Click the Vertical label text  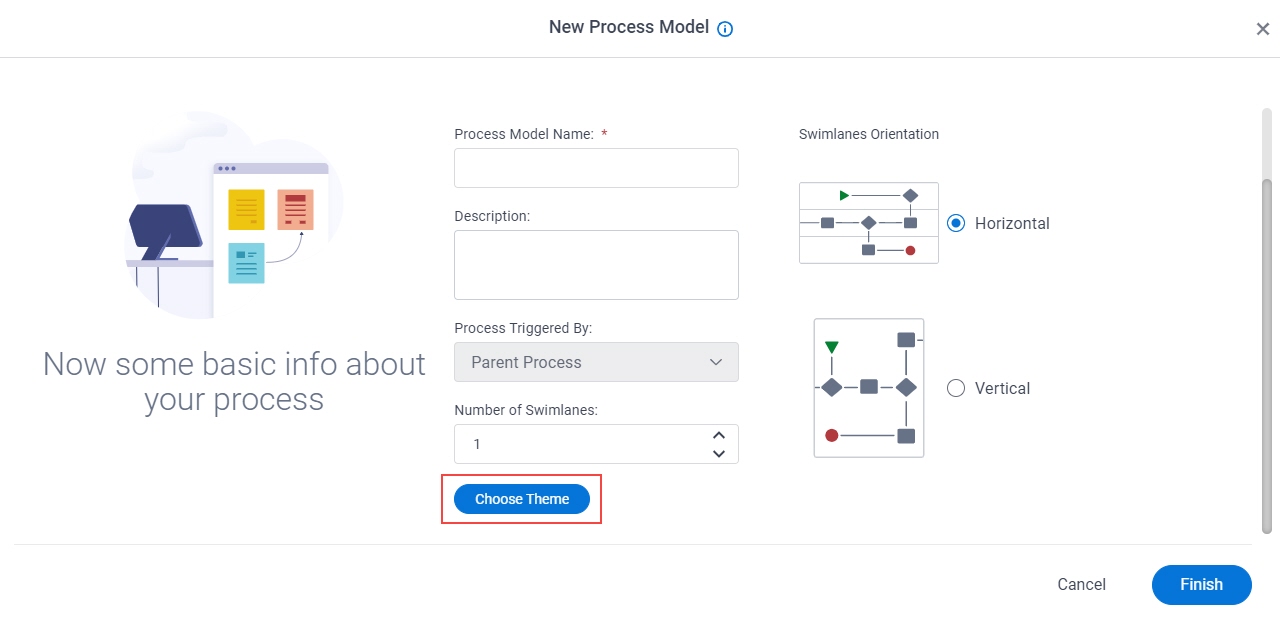tap(1002, 388)
